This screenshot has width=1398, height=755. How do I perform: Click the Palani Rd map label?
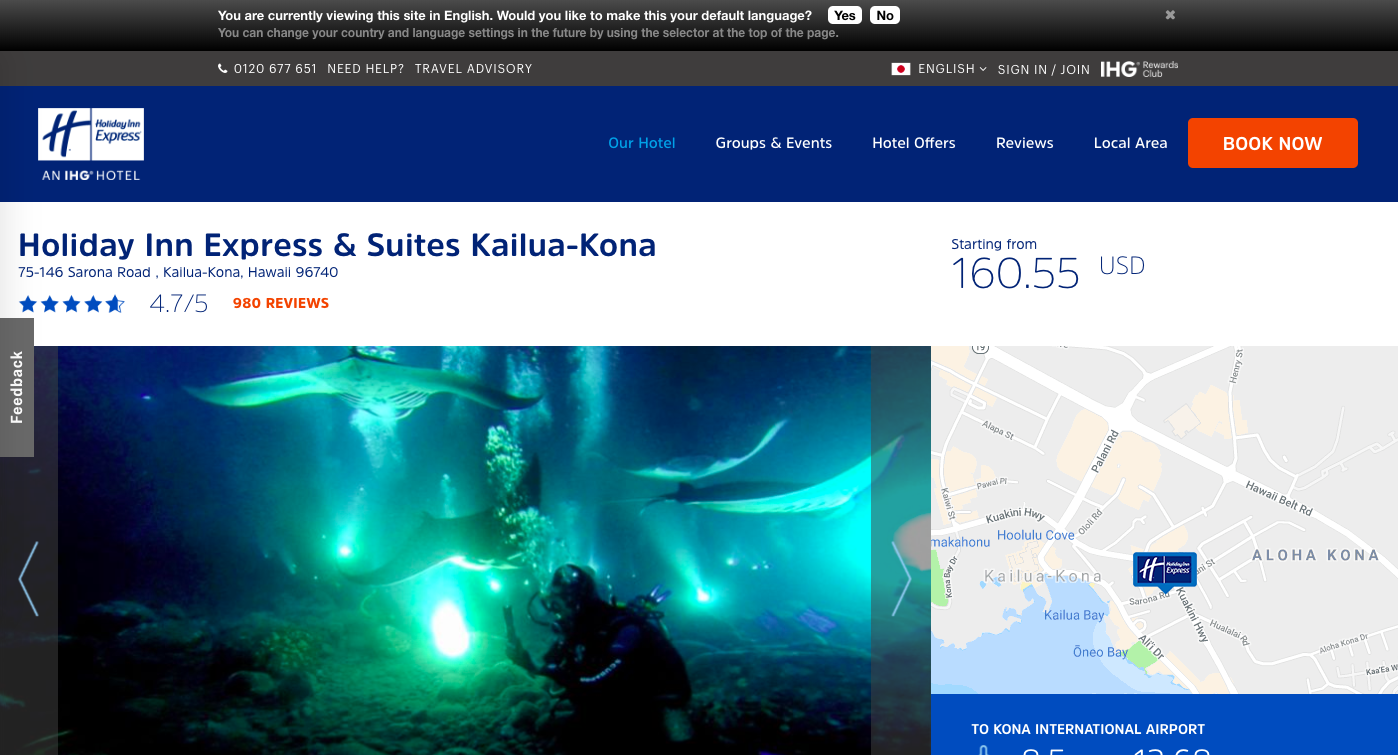1104,452
